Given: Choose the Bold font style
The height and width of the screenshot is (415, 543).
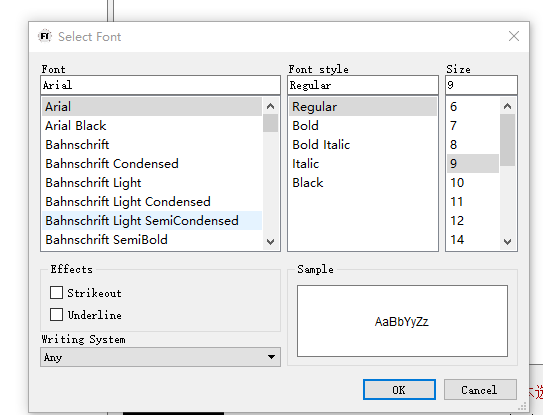Looking at the screenshot, I should (x=363, y=126).
